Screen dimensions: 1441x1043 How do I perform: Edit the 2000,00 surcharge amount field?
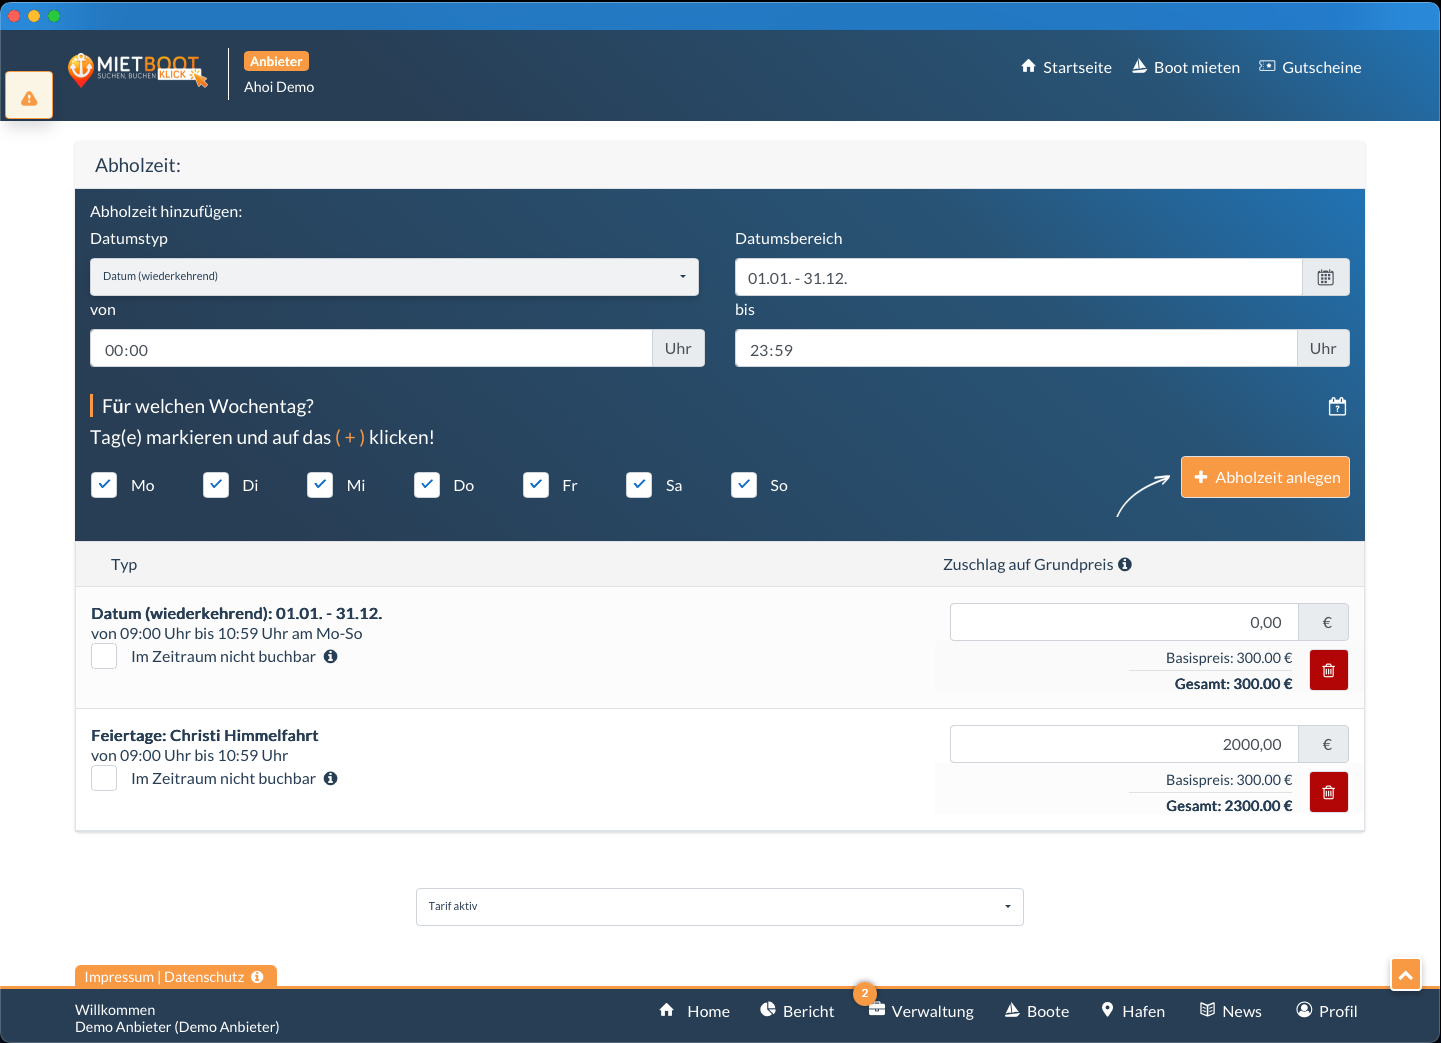[1123, 744]
